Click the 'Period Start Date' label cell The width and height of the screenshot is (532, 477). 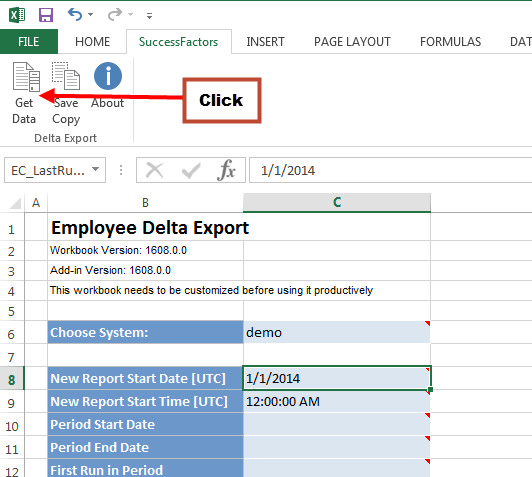point(146,424)
